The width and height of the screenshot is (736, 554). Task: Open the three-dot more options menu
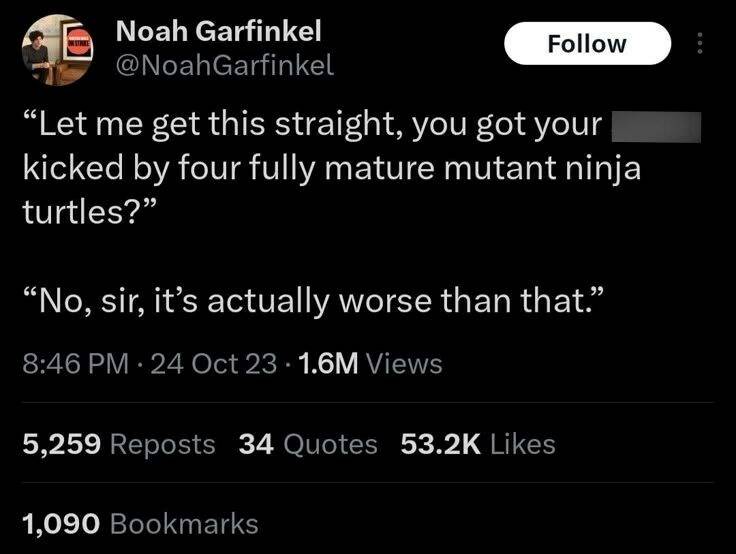tap(700, 45)
